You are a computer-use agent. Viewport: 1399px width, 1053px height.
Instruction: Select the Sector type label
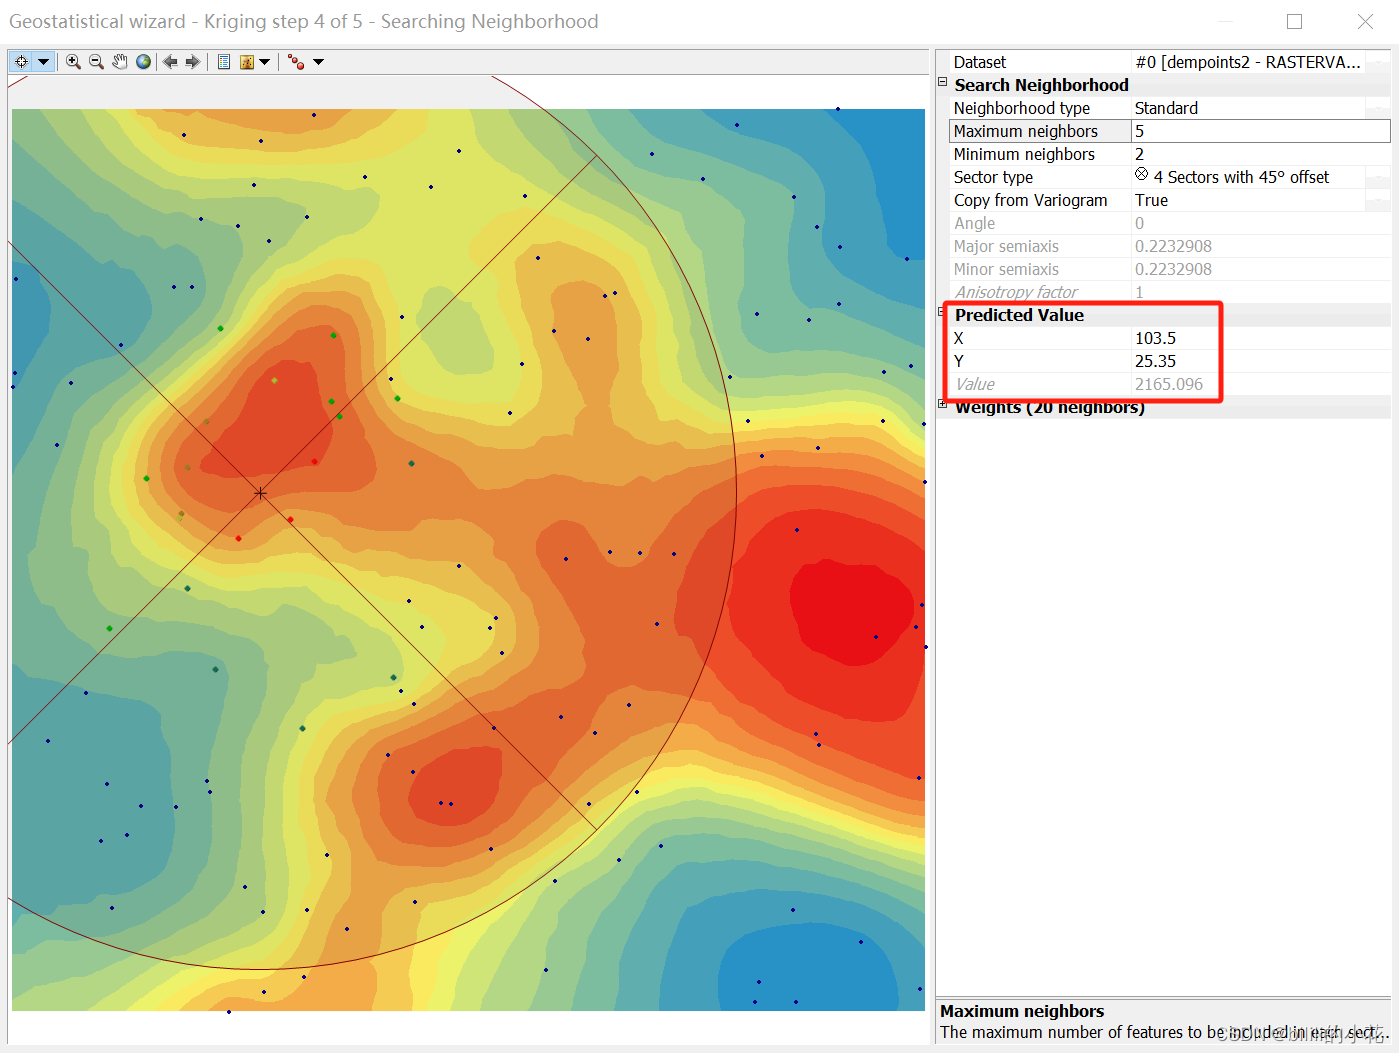click(x=993, y=177)
